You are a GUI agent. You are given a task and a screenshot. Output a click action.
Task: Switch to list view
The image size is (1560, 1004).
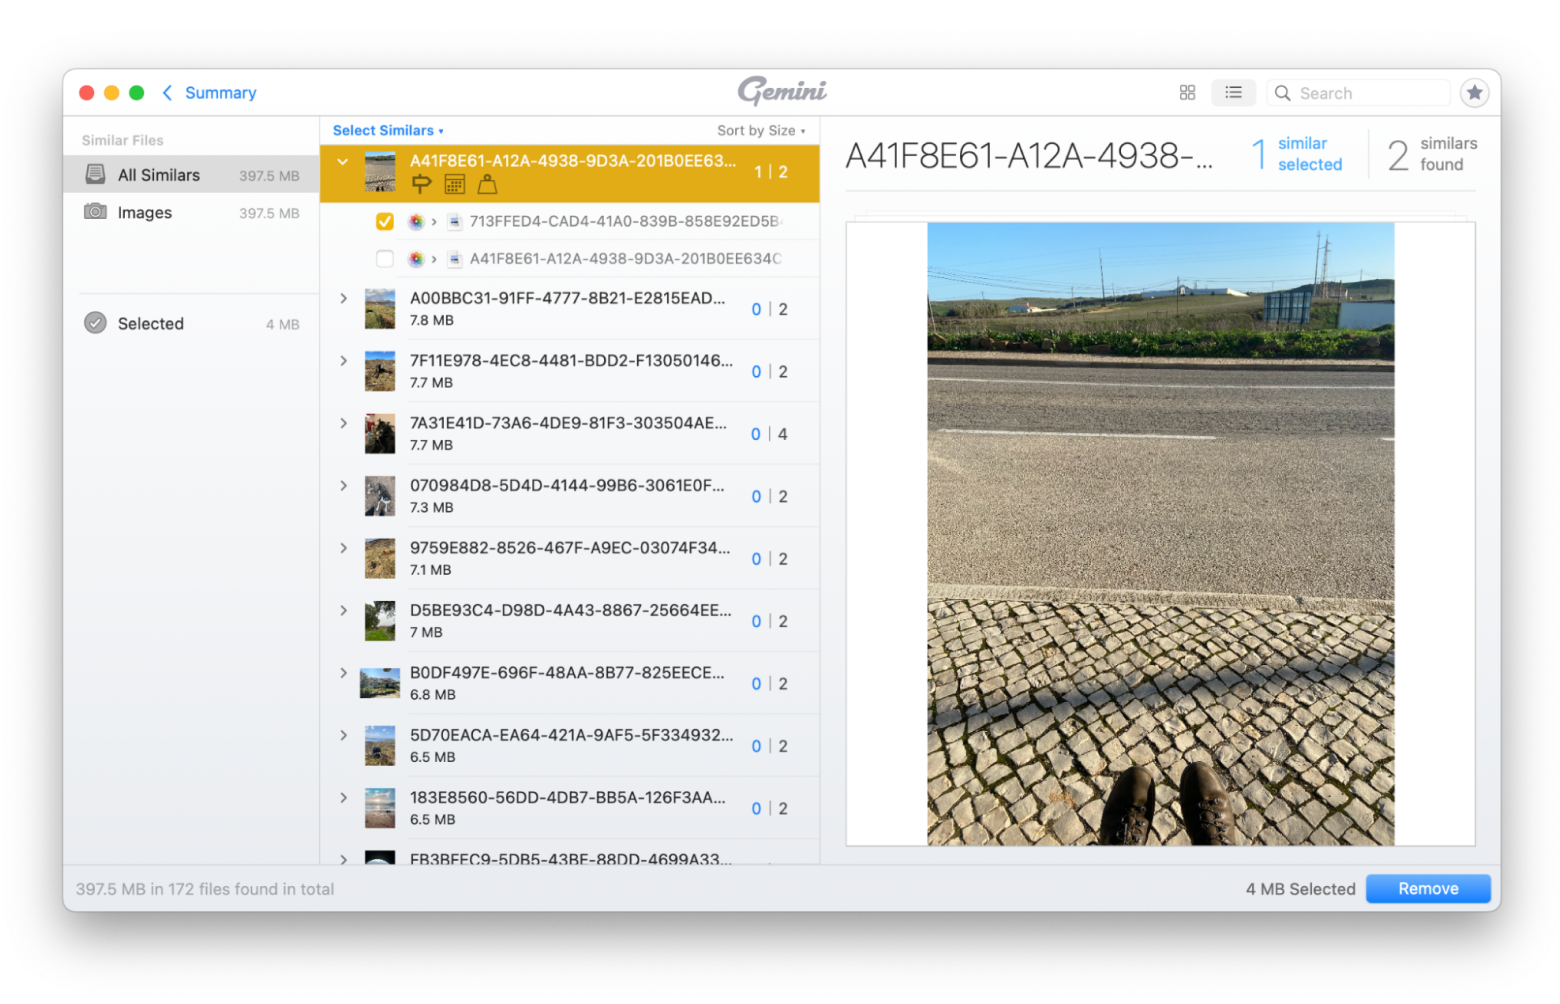pyautogui.click(x=1233, y=93)
